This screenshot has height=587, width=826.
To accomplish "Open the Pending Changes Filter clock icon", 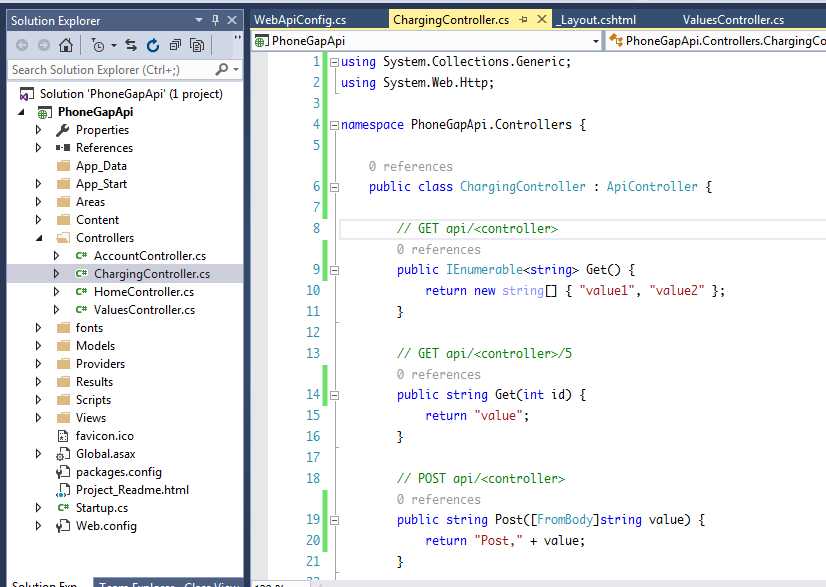I will coord(97,46).
